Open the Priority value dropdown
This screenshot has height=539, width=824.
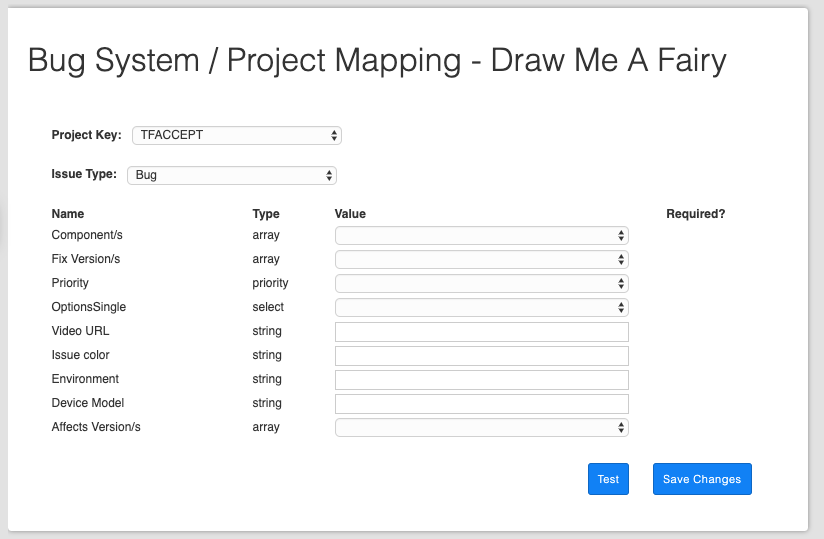click(x=481, y=283)
